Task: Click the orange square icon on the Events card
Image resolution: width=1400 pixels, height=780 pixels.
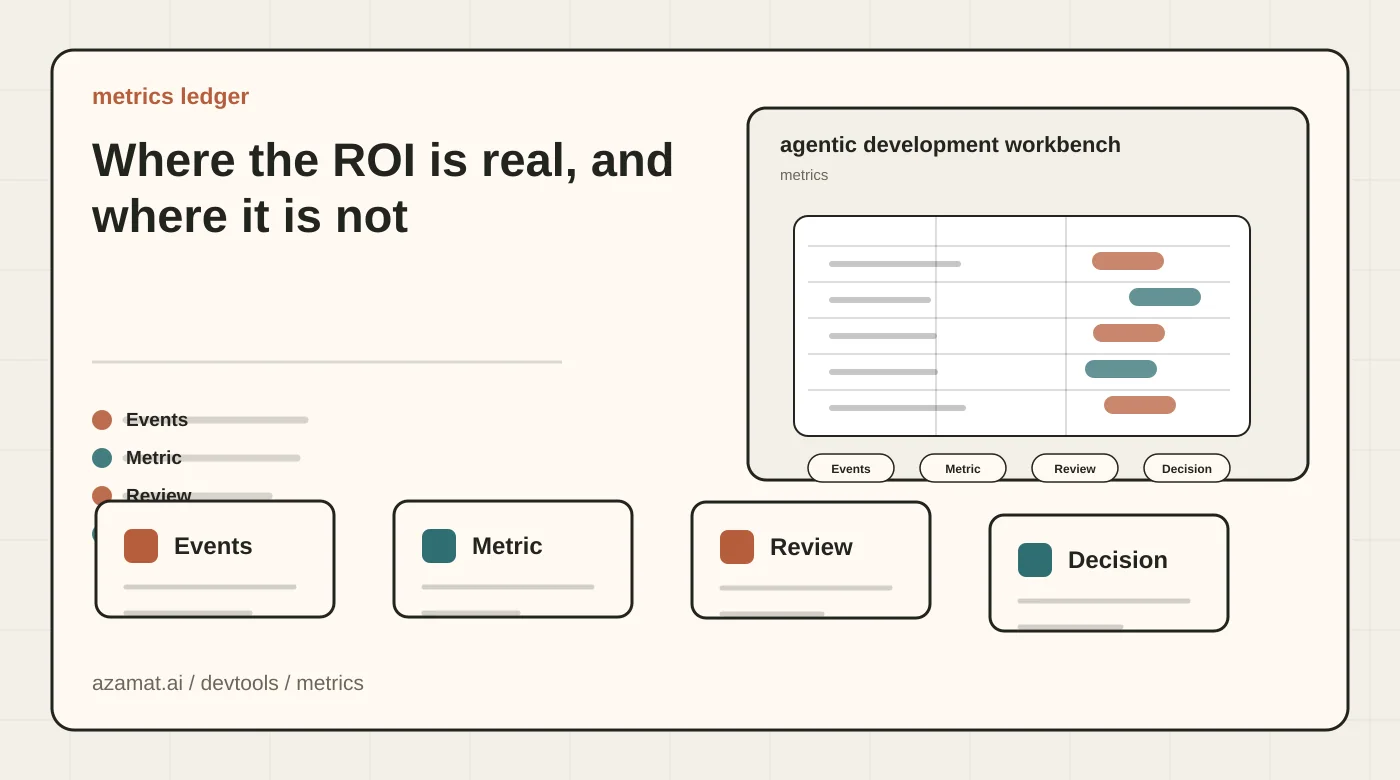Action: pos(141,546)
